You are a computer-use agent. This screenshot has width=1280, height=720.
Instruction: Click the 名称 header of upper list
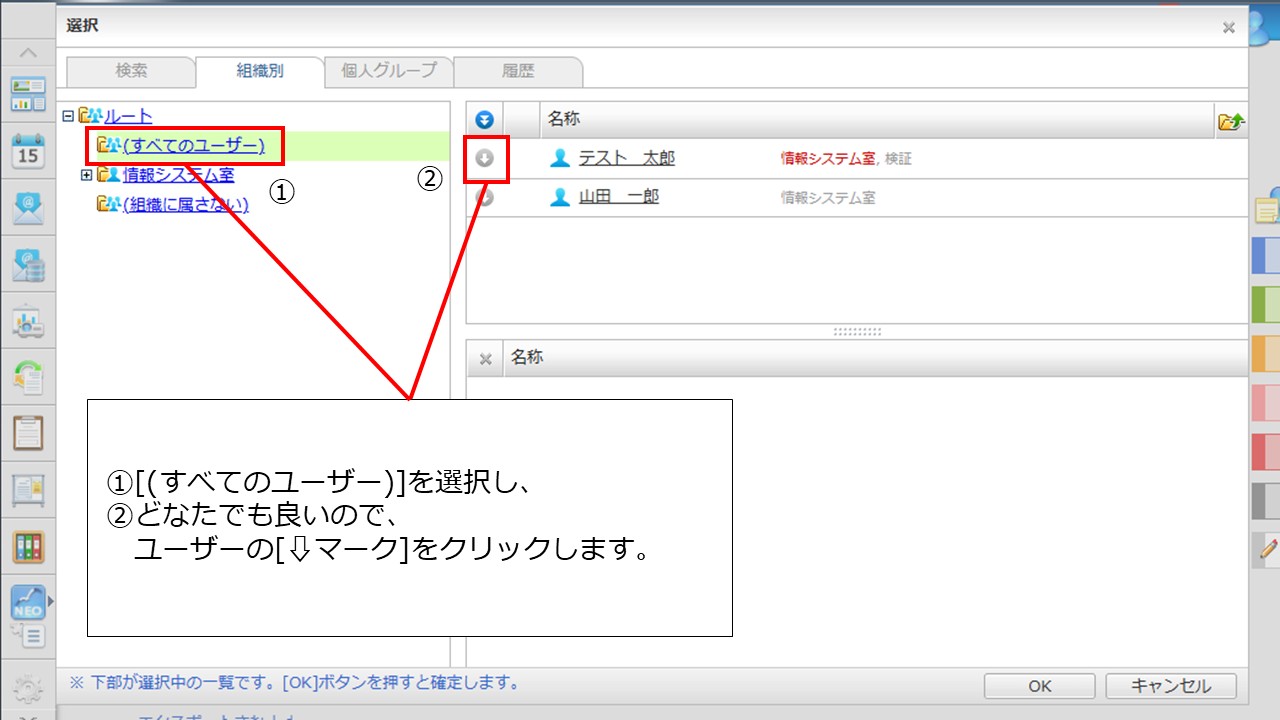coord(564,119)
